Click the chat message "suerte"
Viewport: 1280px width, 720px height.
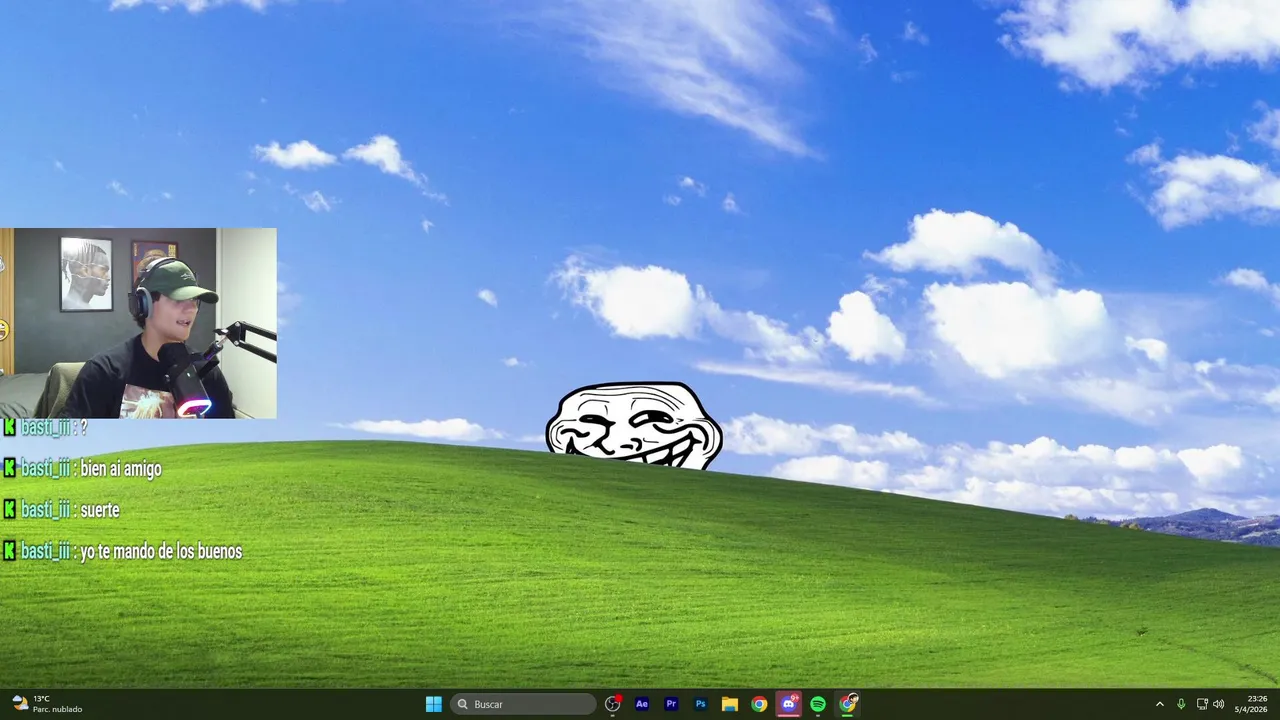pos(99,510)
